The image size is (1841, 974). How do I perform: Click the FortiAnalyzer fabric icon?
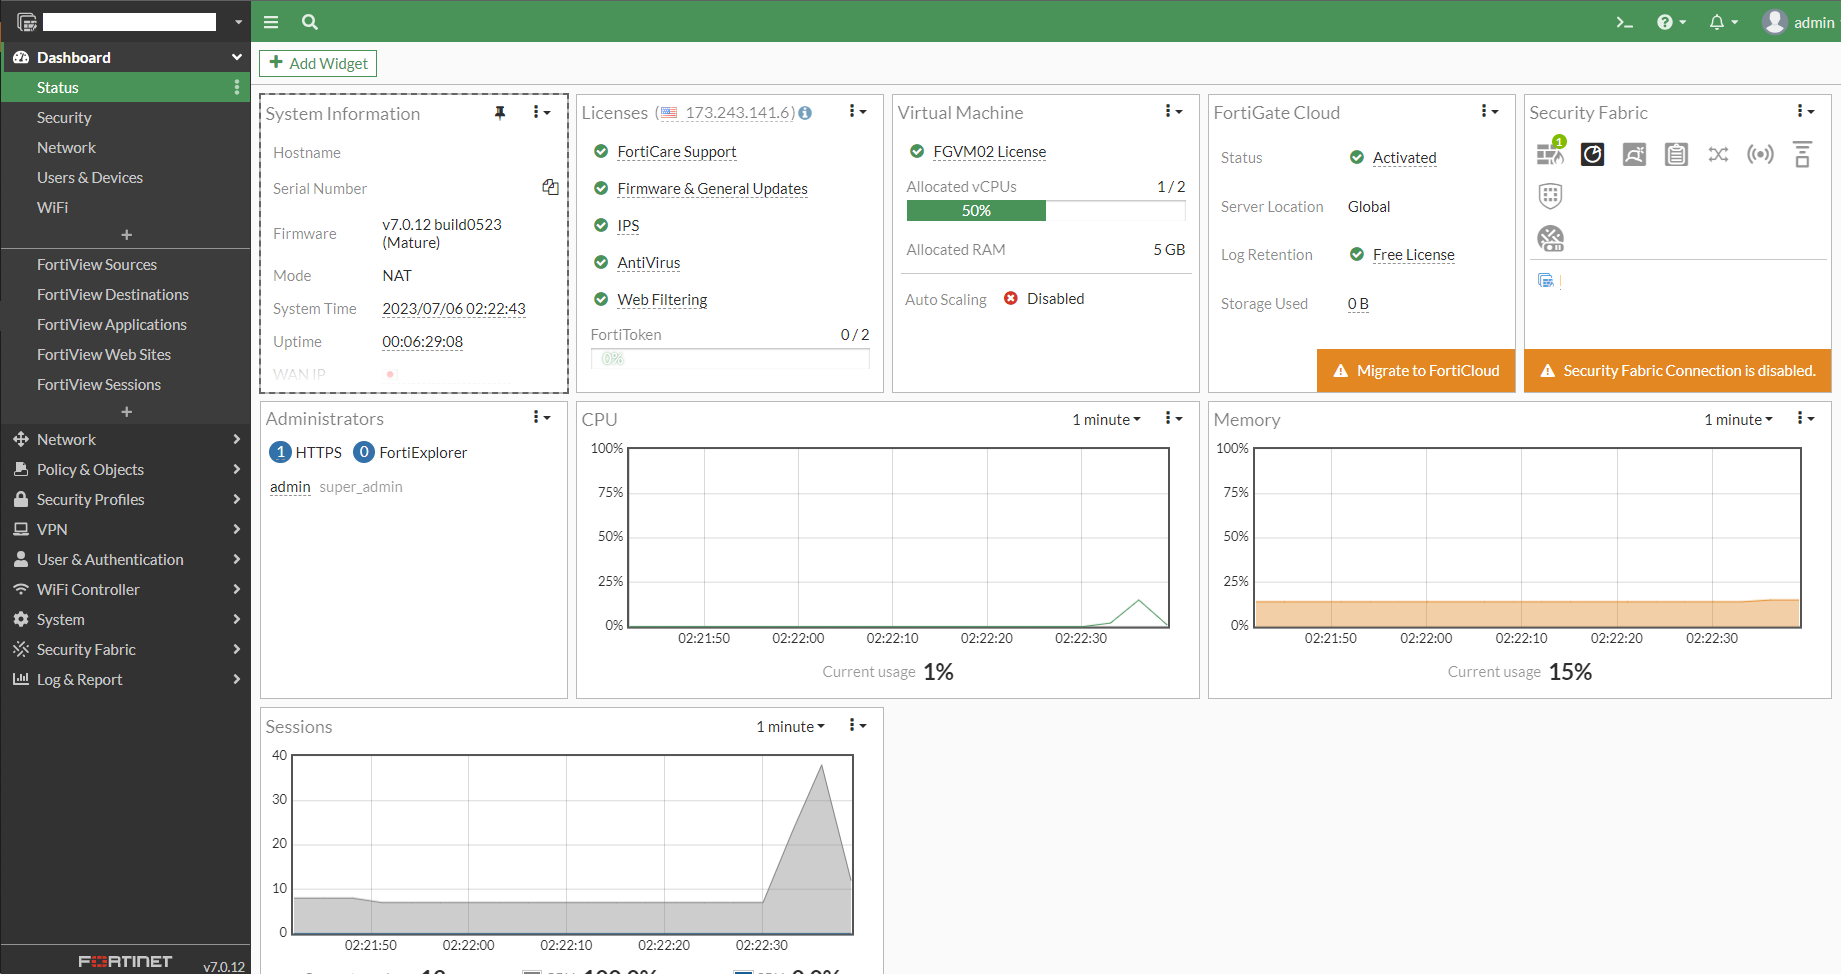[x=1592, y=154]
